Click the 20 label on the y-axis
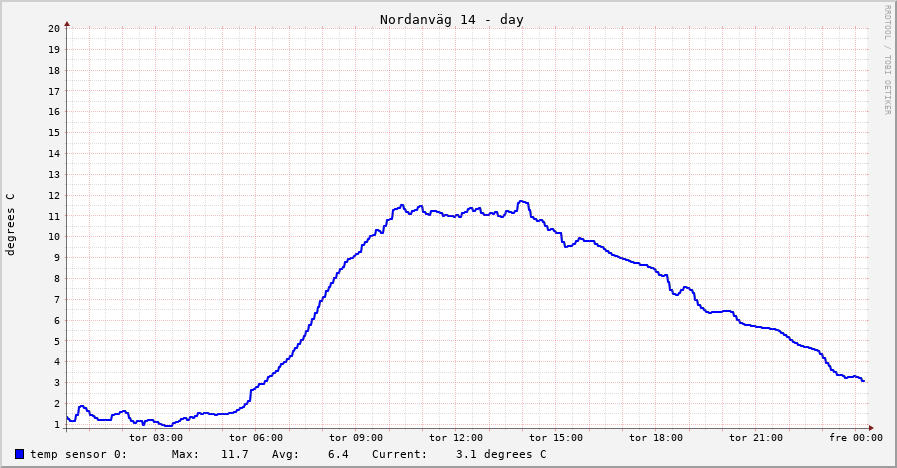The height and width of the screenshot is (468, 897). [x=54, y=28]
